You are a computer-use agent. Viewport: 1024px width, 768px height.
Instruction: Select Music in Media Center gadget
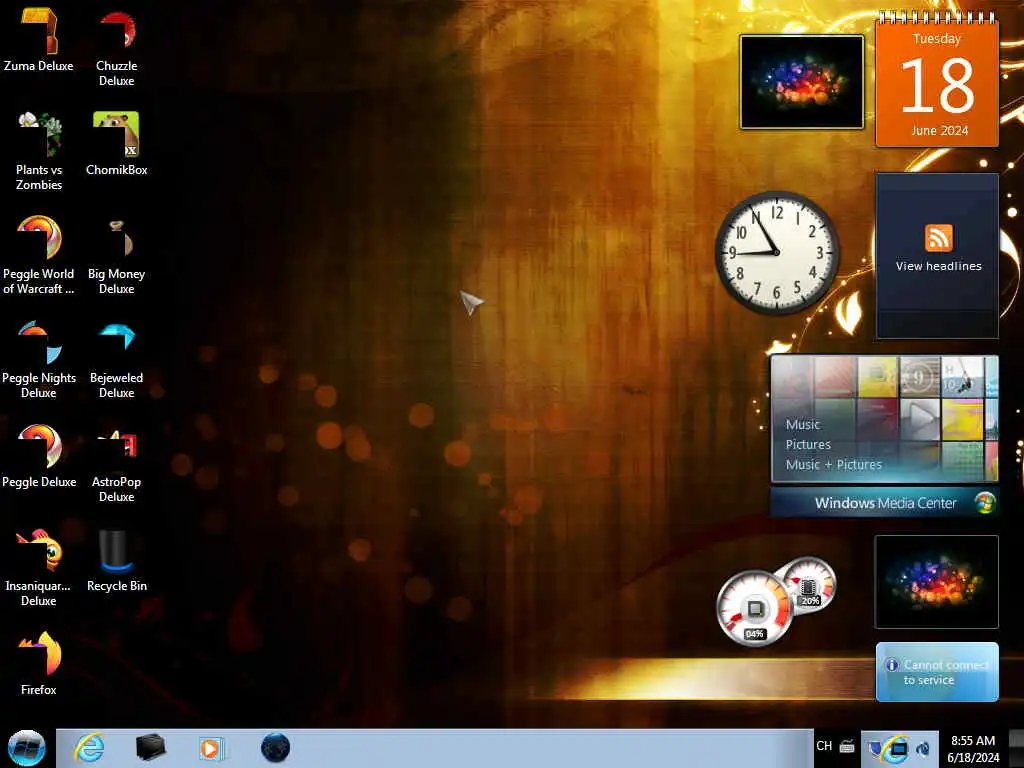click(803, 424)
